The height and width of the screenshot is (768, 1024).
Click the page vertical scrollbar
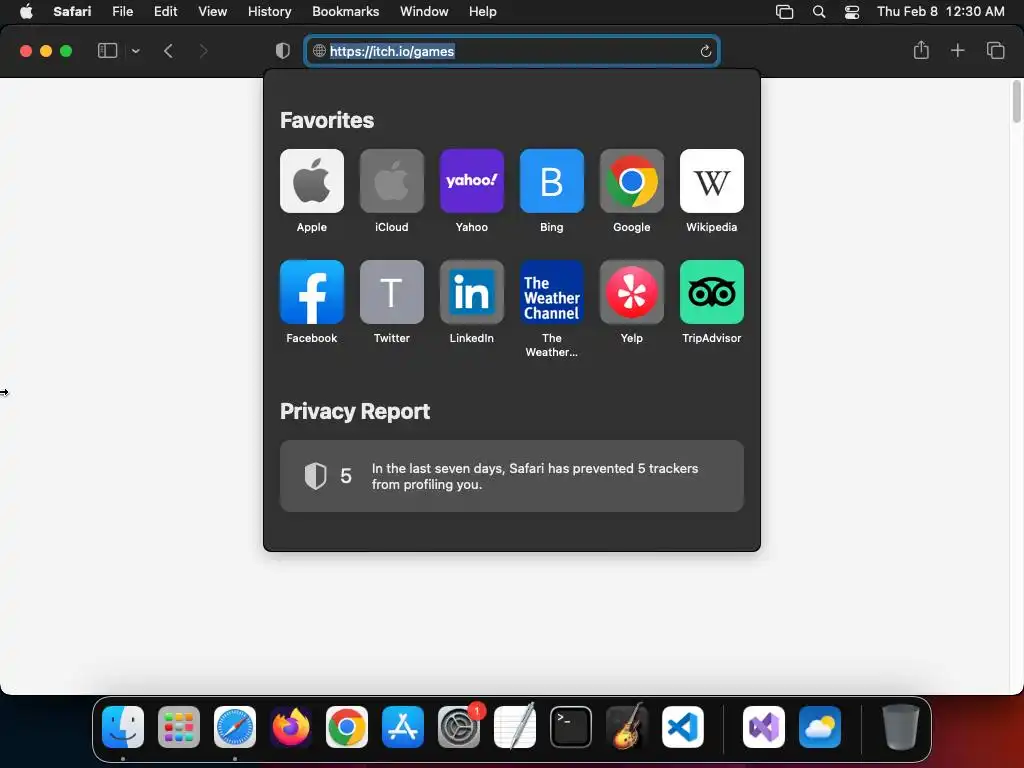pyautogui.click(x=1016, y=101)
